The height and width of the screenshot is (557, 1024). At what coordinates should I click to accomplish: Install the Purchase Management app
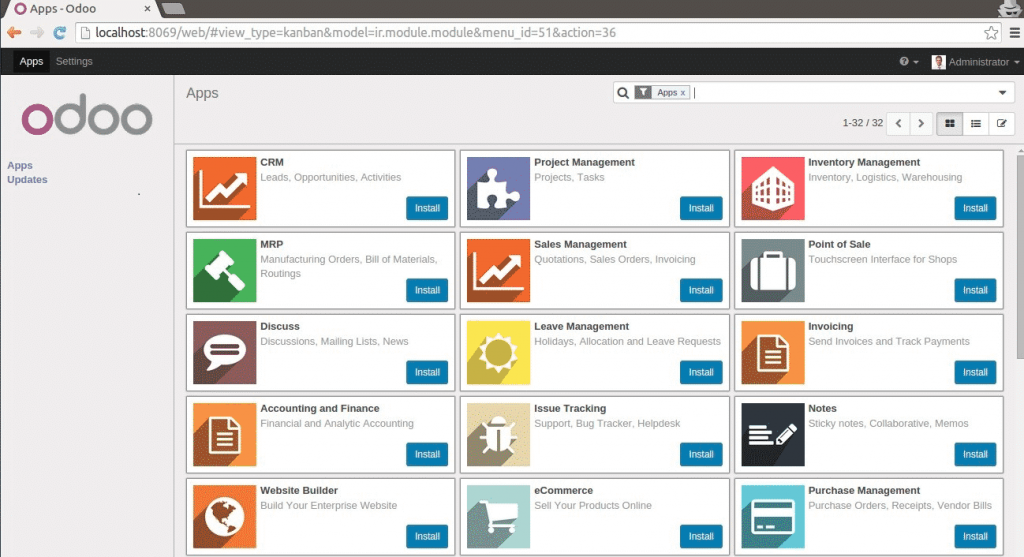tap(975, 536)
